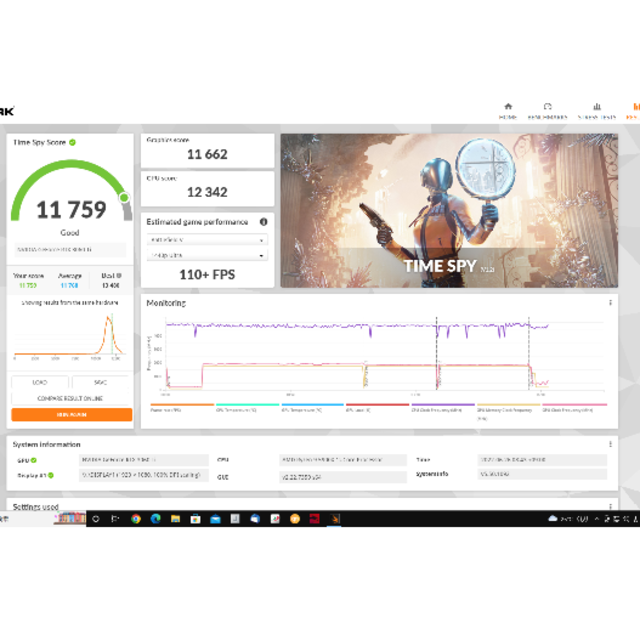
Task: Toggle the red GPU Load legend series
Action: tap(378, 408)
